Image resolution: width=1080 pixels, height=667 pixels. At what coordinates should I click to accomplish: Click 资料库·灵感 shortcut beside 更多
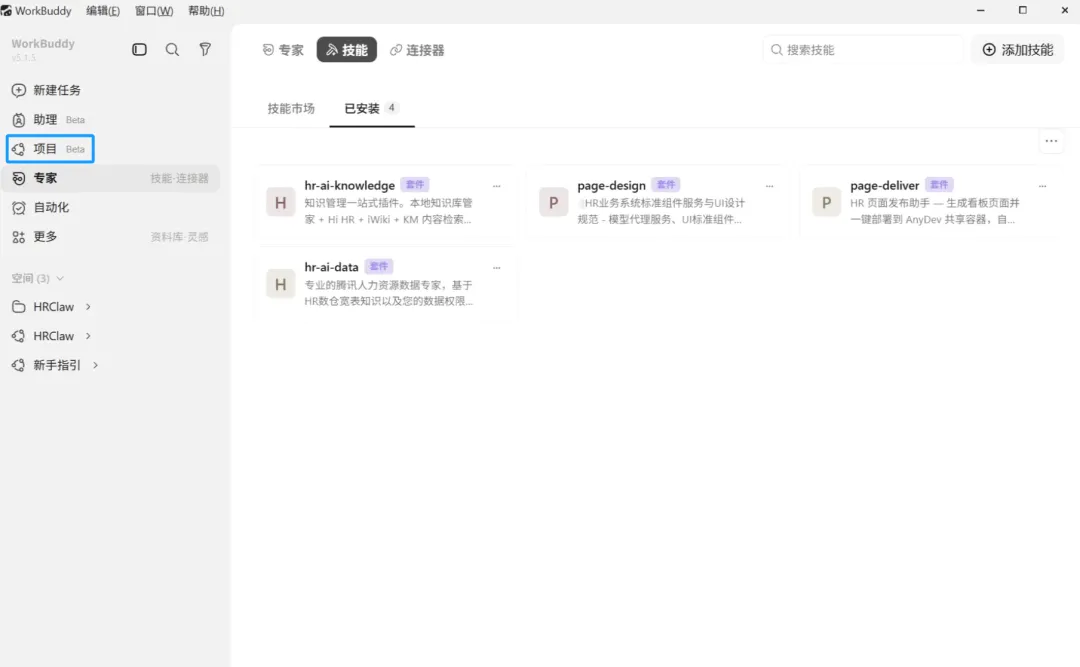pos(179,237)
